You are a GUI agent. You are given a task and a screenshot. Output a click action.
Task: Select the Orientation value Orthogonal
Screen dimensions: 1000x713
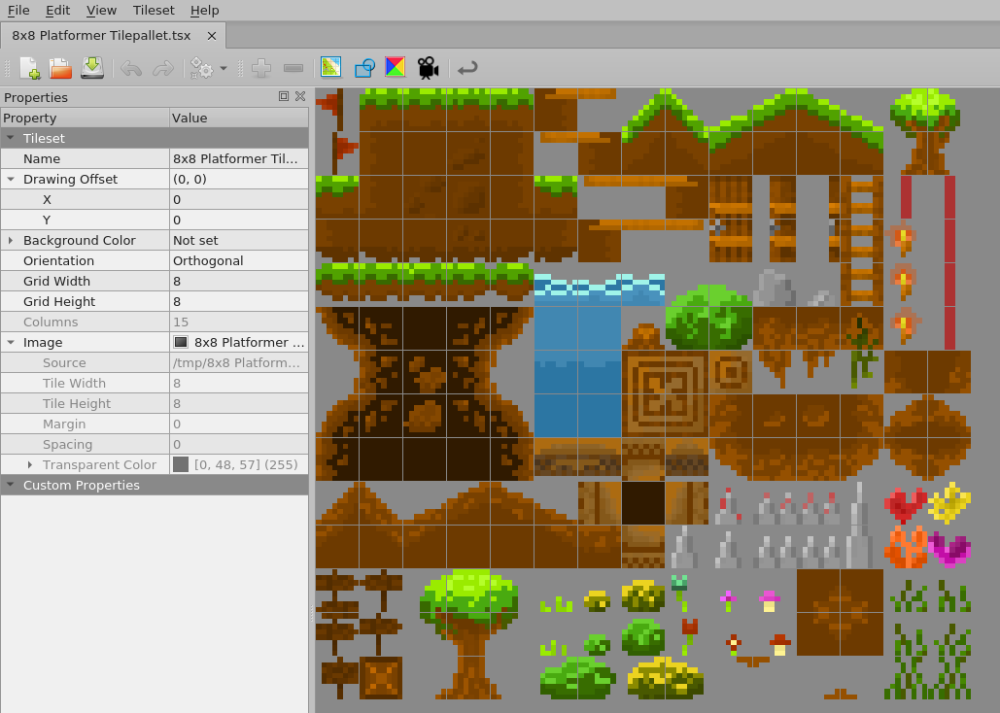238,261
